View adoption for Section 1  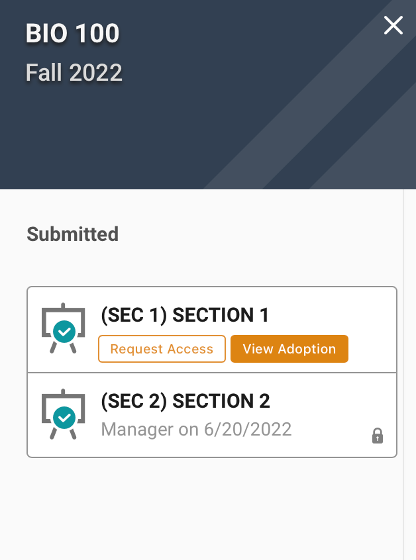point(289,349)
